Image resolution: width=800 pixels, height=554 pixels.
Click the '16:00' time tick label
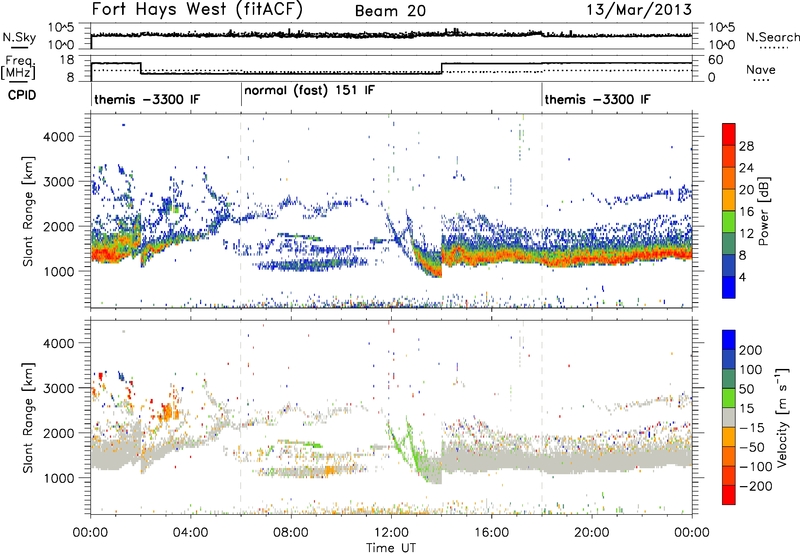(x=491, y=533)
